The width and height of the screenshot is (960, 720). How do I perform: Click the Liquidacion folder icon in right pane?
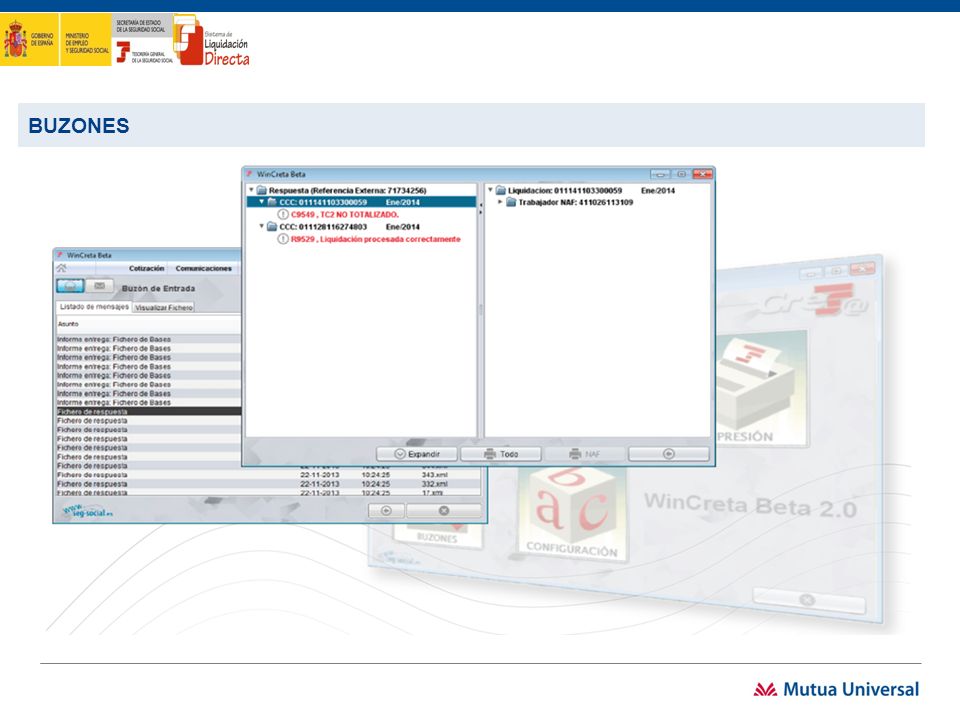[500, 190]
